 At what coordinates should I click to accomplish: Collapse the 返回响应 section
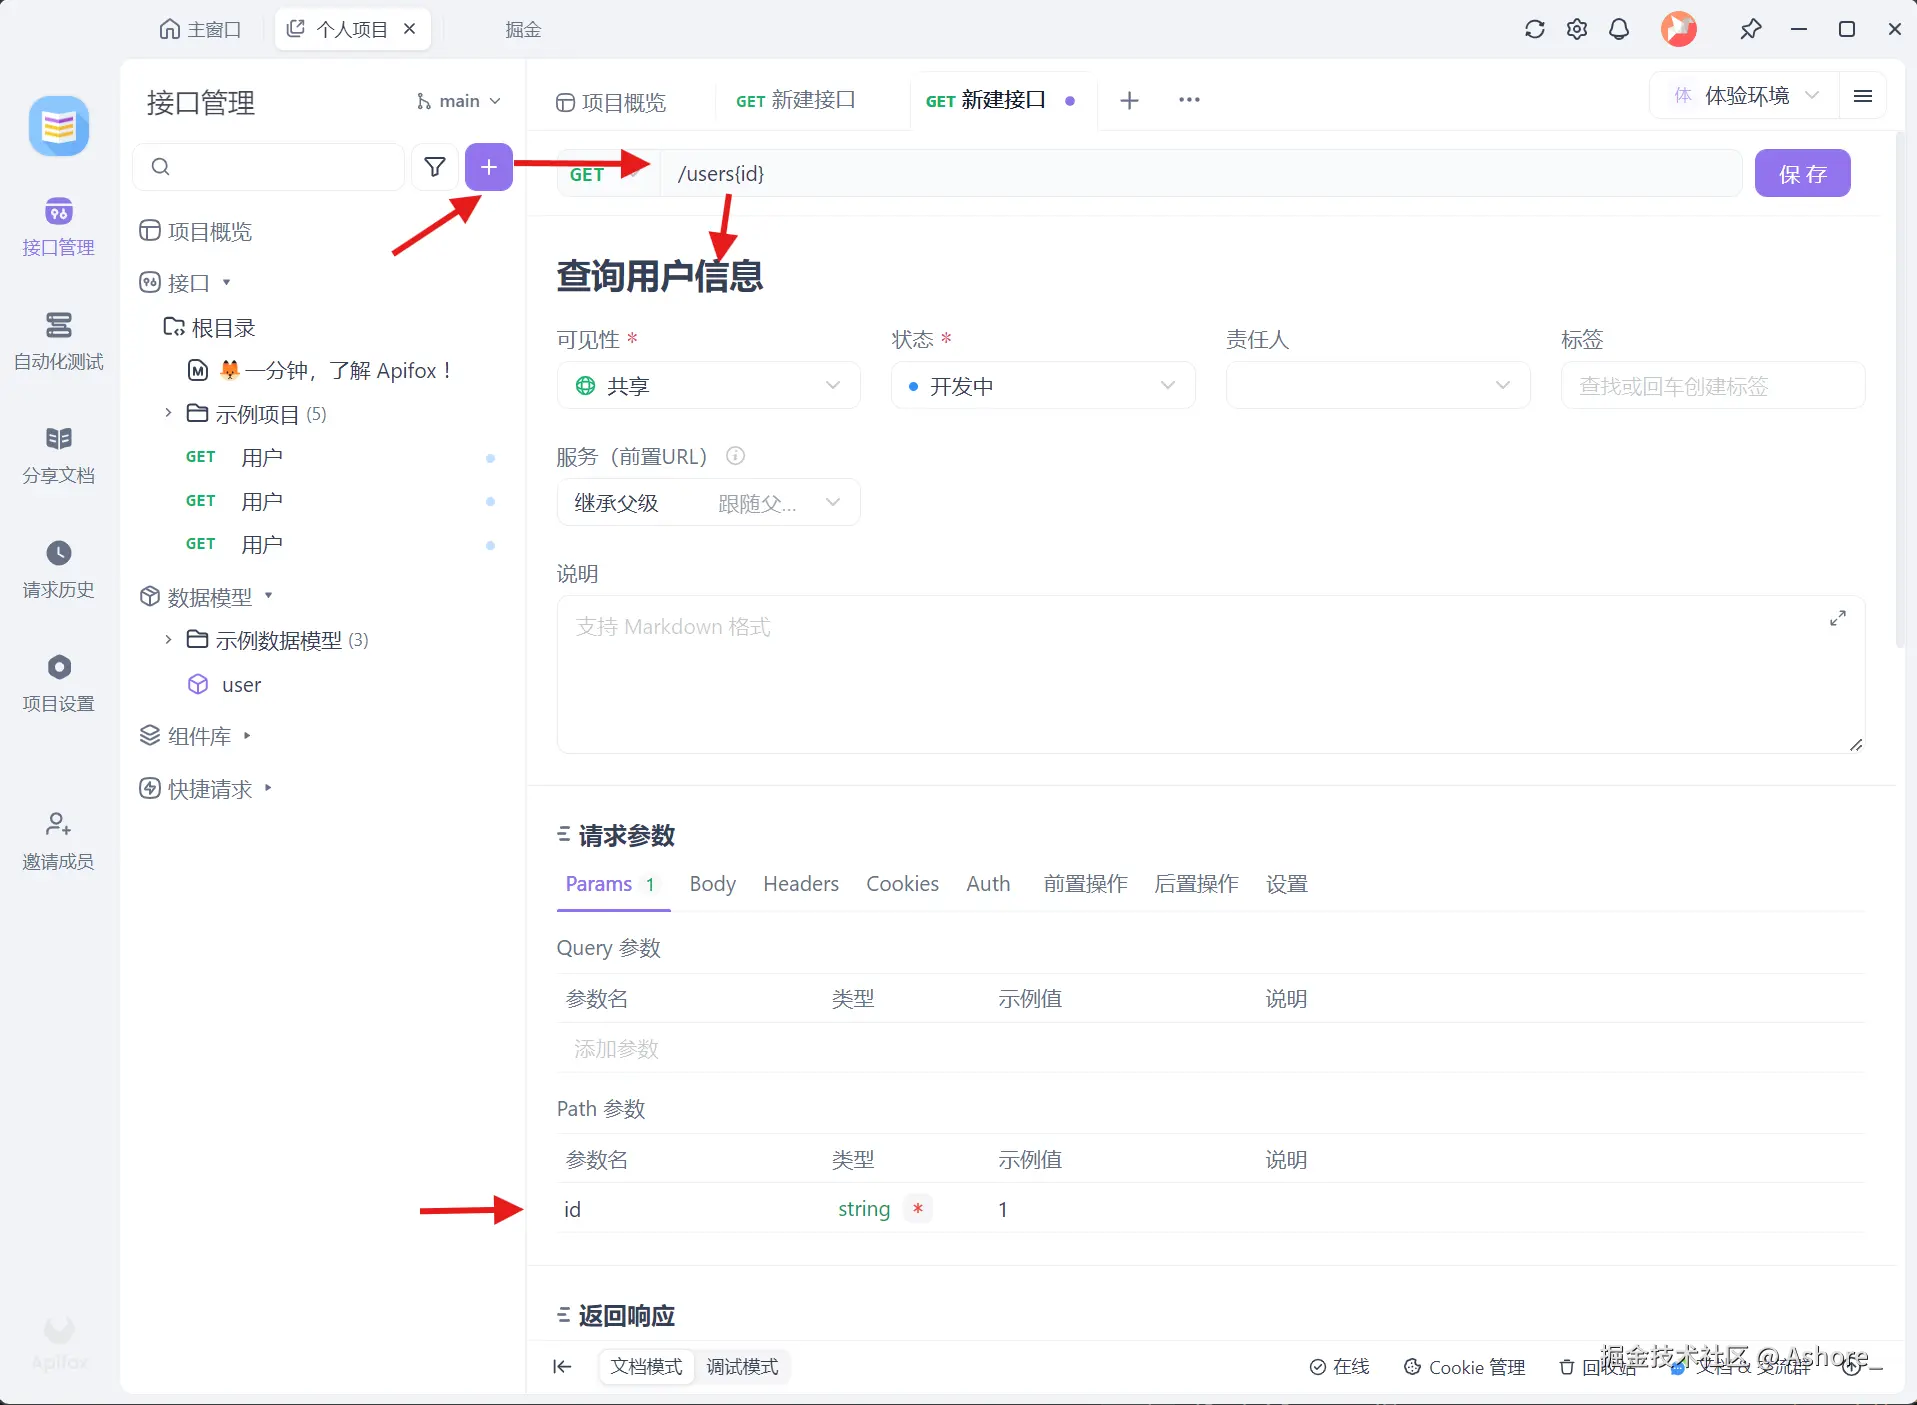coord(564,1315)
